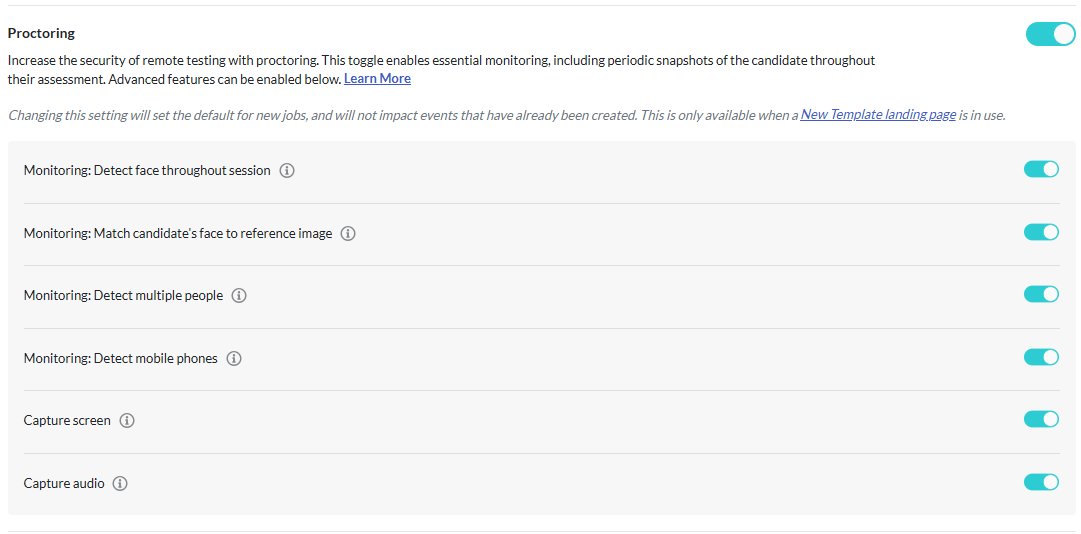
Task: Click the "Capture audio" label text
Action: (64, 484)
